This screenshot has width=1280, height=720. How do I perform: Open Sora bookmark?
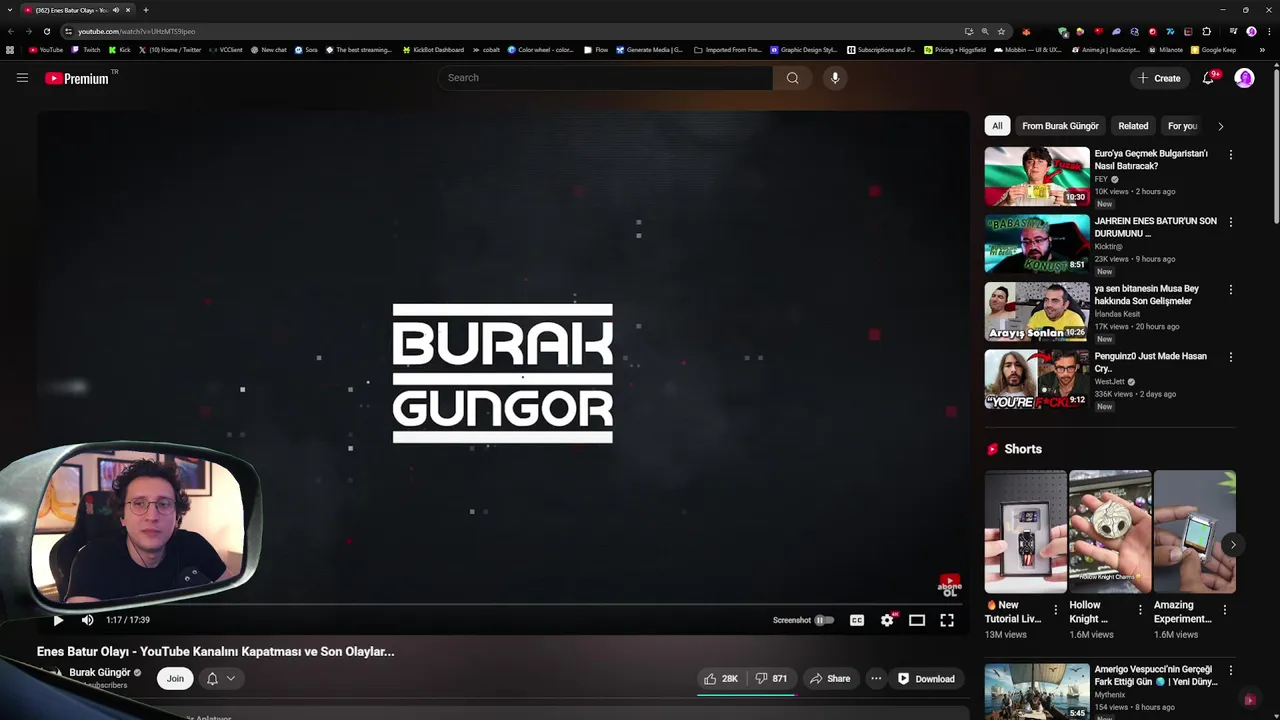(x=306, y=50)
